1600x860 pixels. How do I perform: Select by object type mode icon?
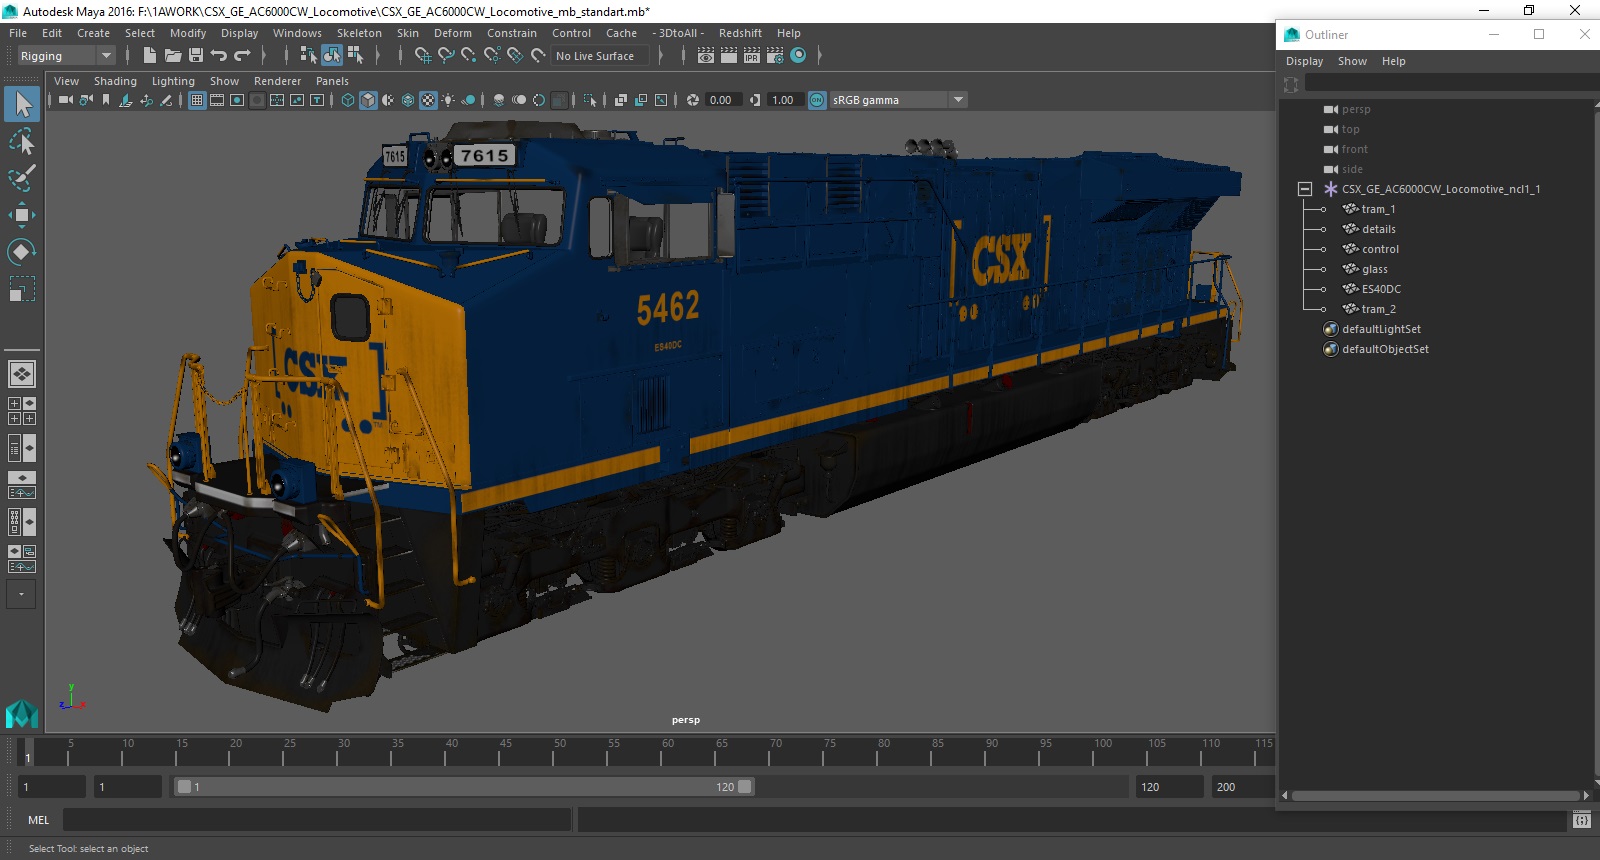(x=331, y=56)
